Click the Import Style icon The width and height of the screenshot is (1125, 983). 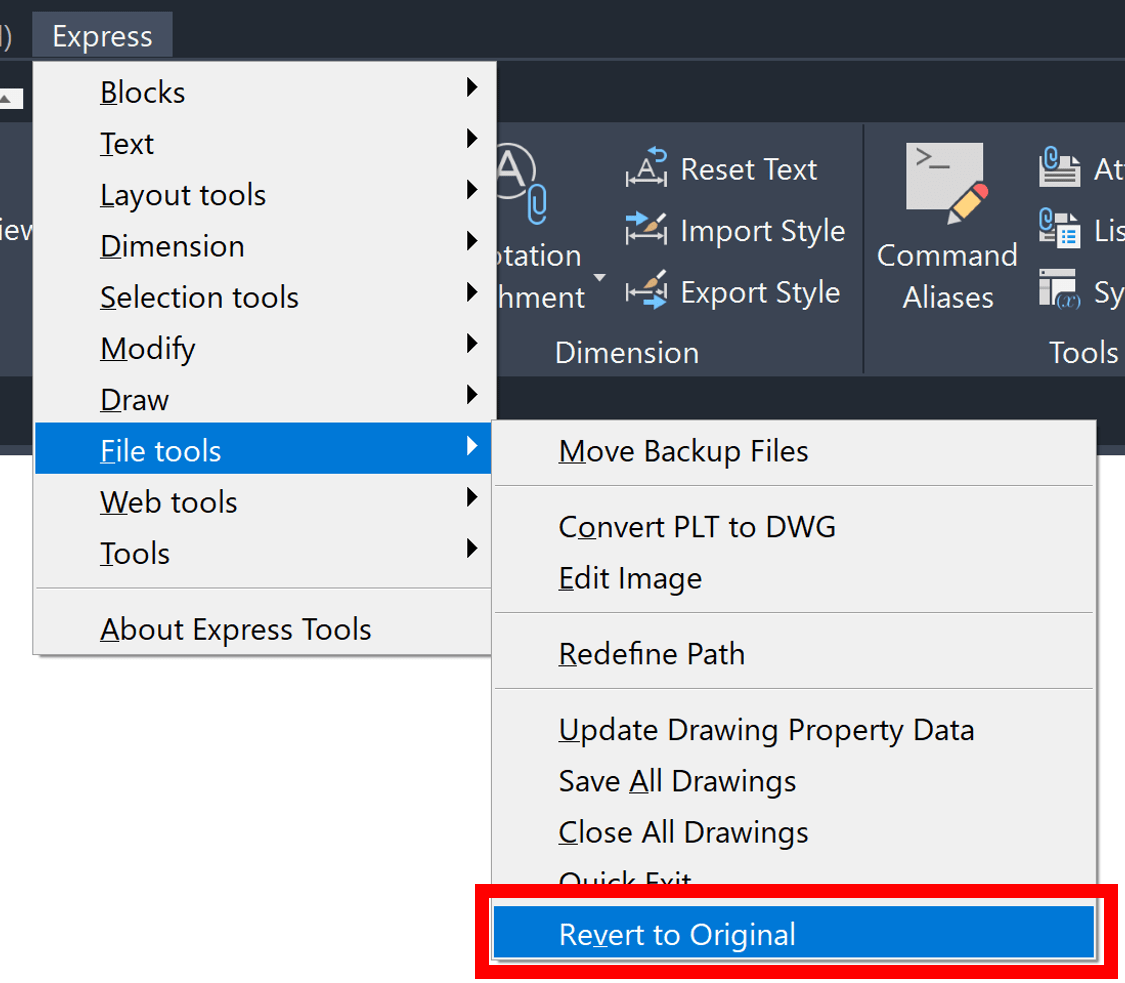[x=646, y=231]
